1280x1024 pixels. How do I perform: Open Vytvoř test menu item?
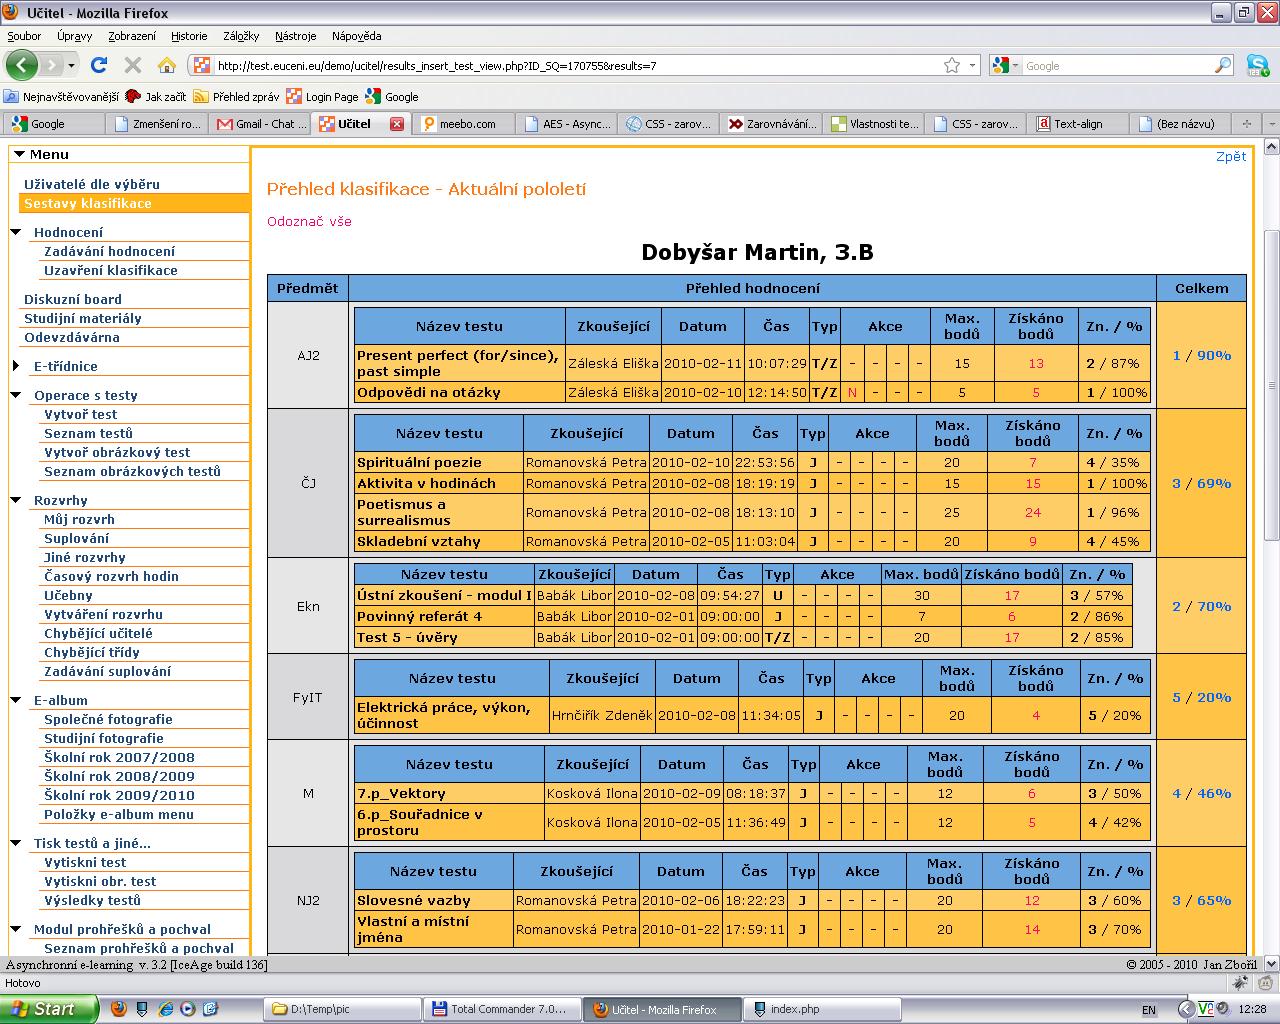pos(80,414)
